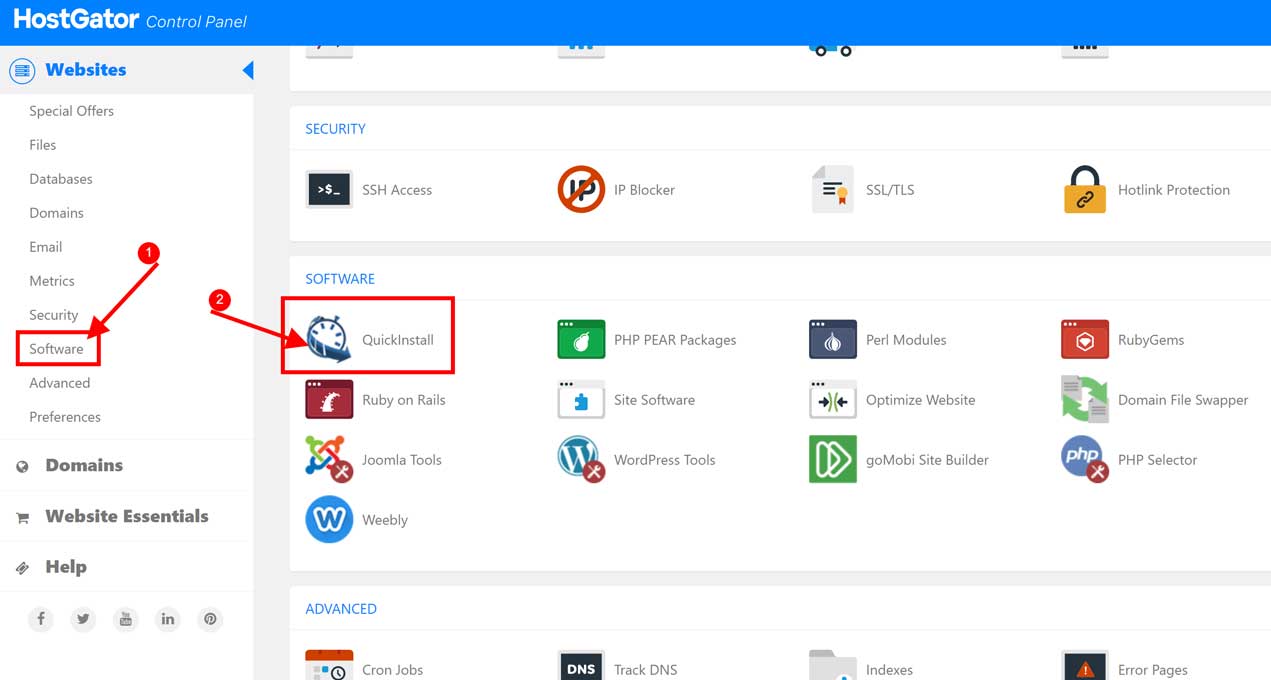Click the Domain File Swapper text link
This screenshot has width=1271, height=680.
1183,400
